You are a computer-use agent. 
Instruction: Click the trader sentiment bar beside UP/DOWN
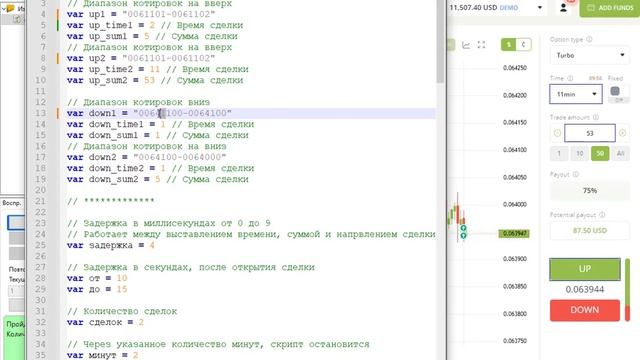click(x=628, y=290)
